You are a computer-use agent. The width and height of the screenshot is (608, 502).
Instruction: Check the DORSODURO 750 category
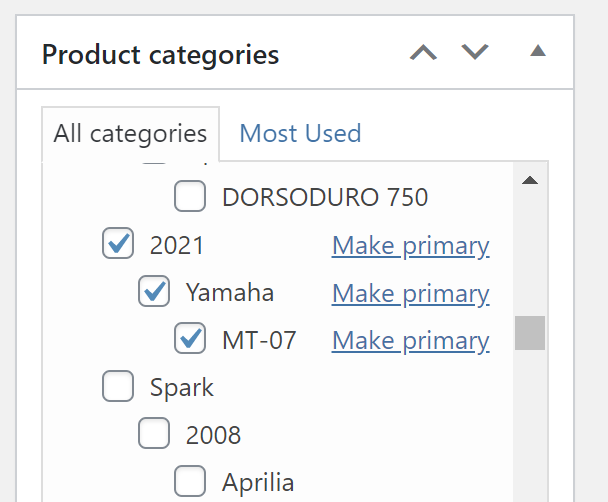point(190,197)
